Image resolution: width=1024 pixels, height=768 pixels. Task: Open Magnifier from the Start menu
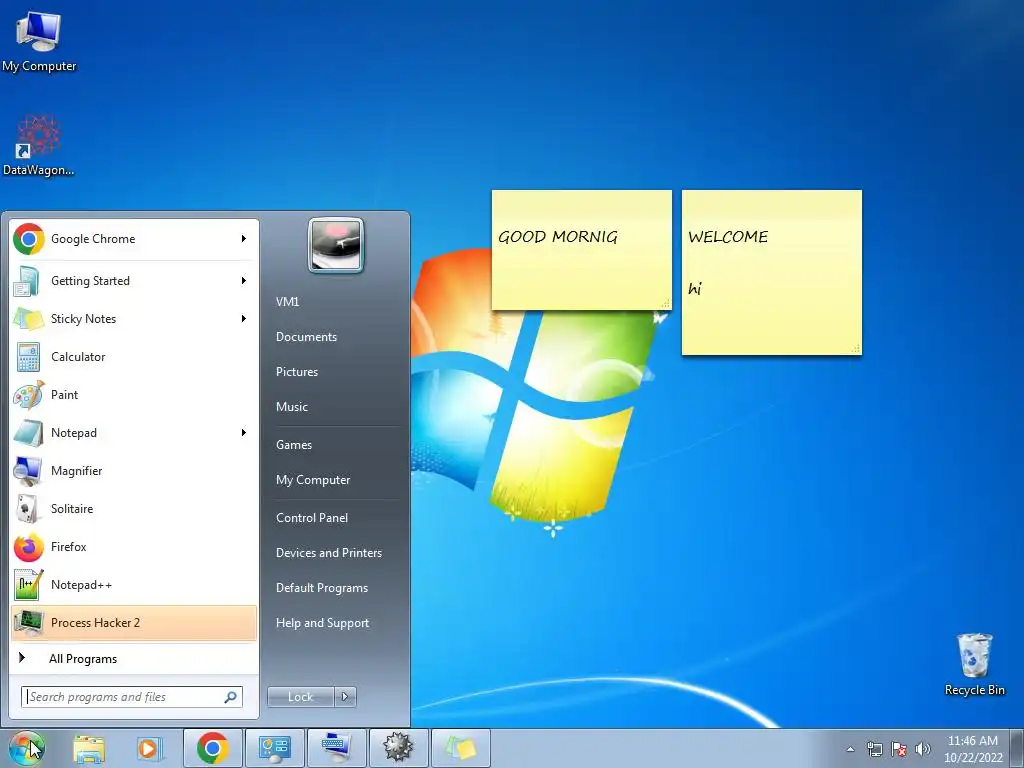[134, 471]
